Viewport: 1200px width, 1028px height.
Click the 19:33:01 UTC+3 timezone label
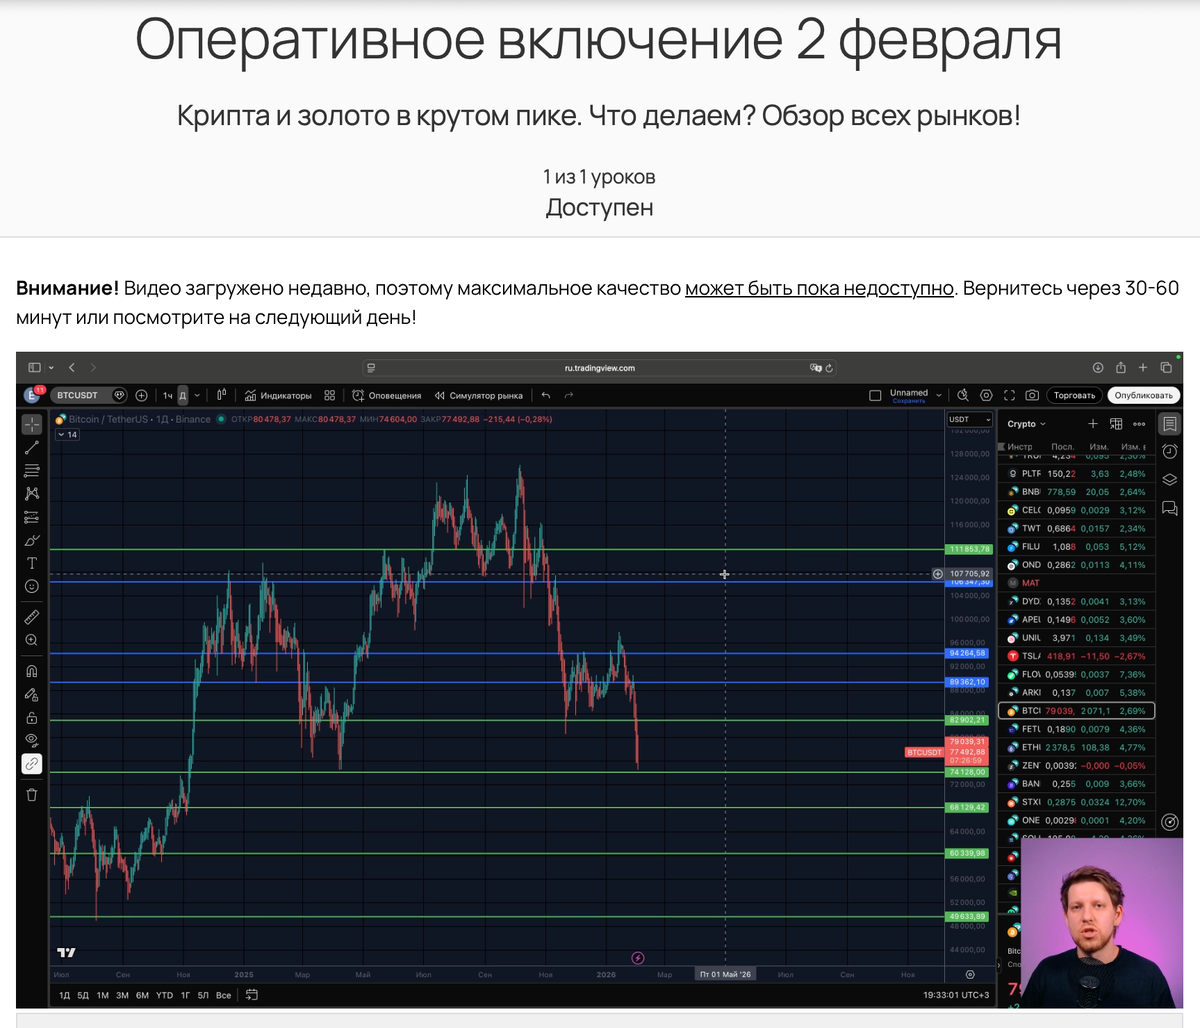[956, 995]
